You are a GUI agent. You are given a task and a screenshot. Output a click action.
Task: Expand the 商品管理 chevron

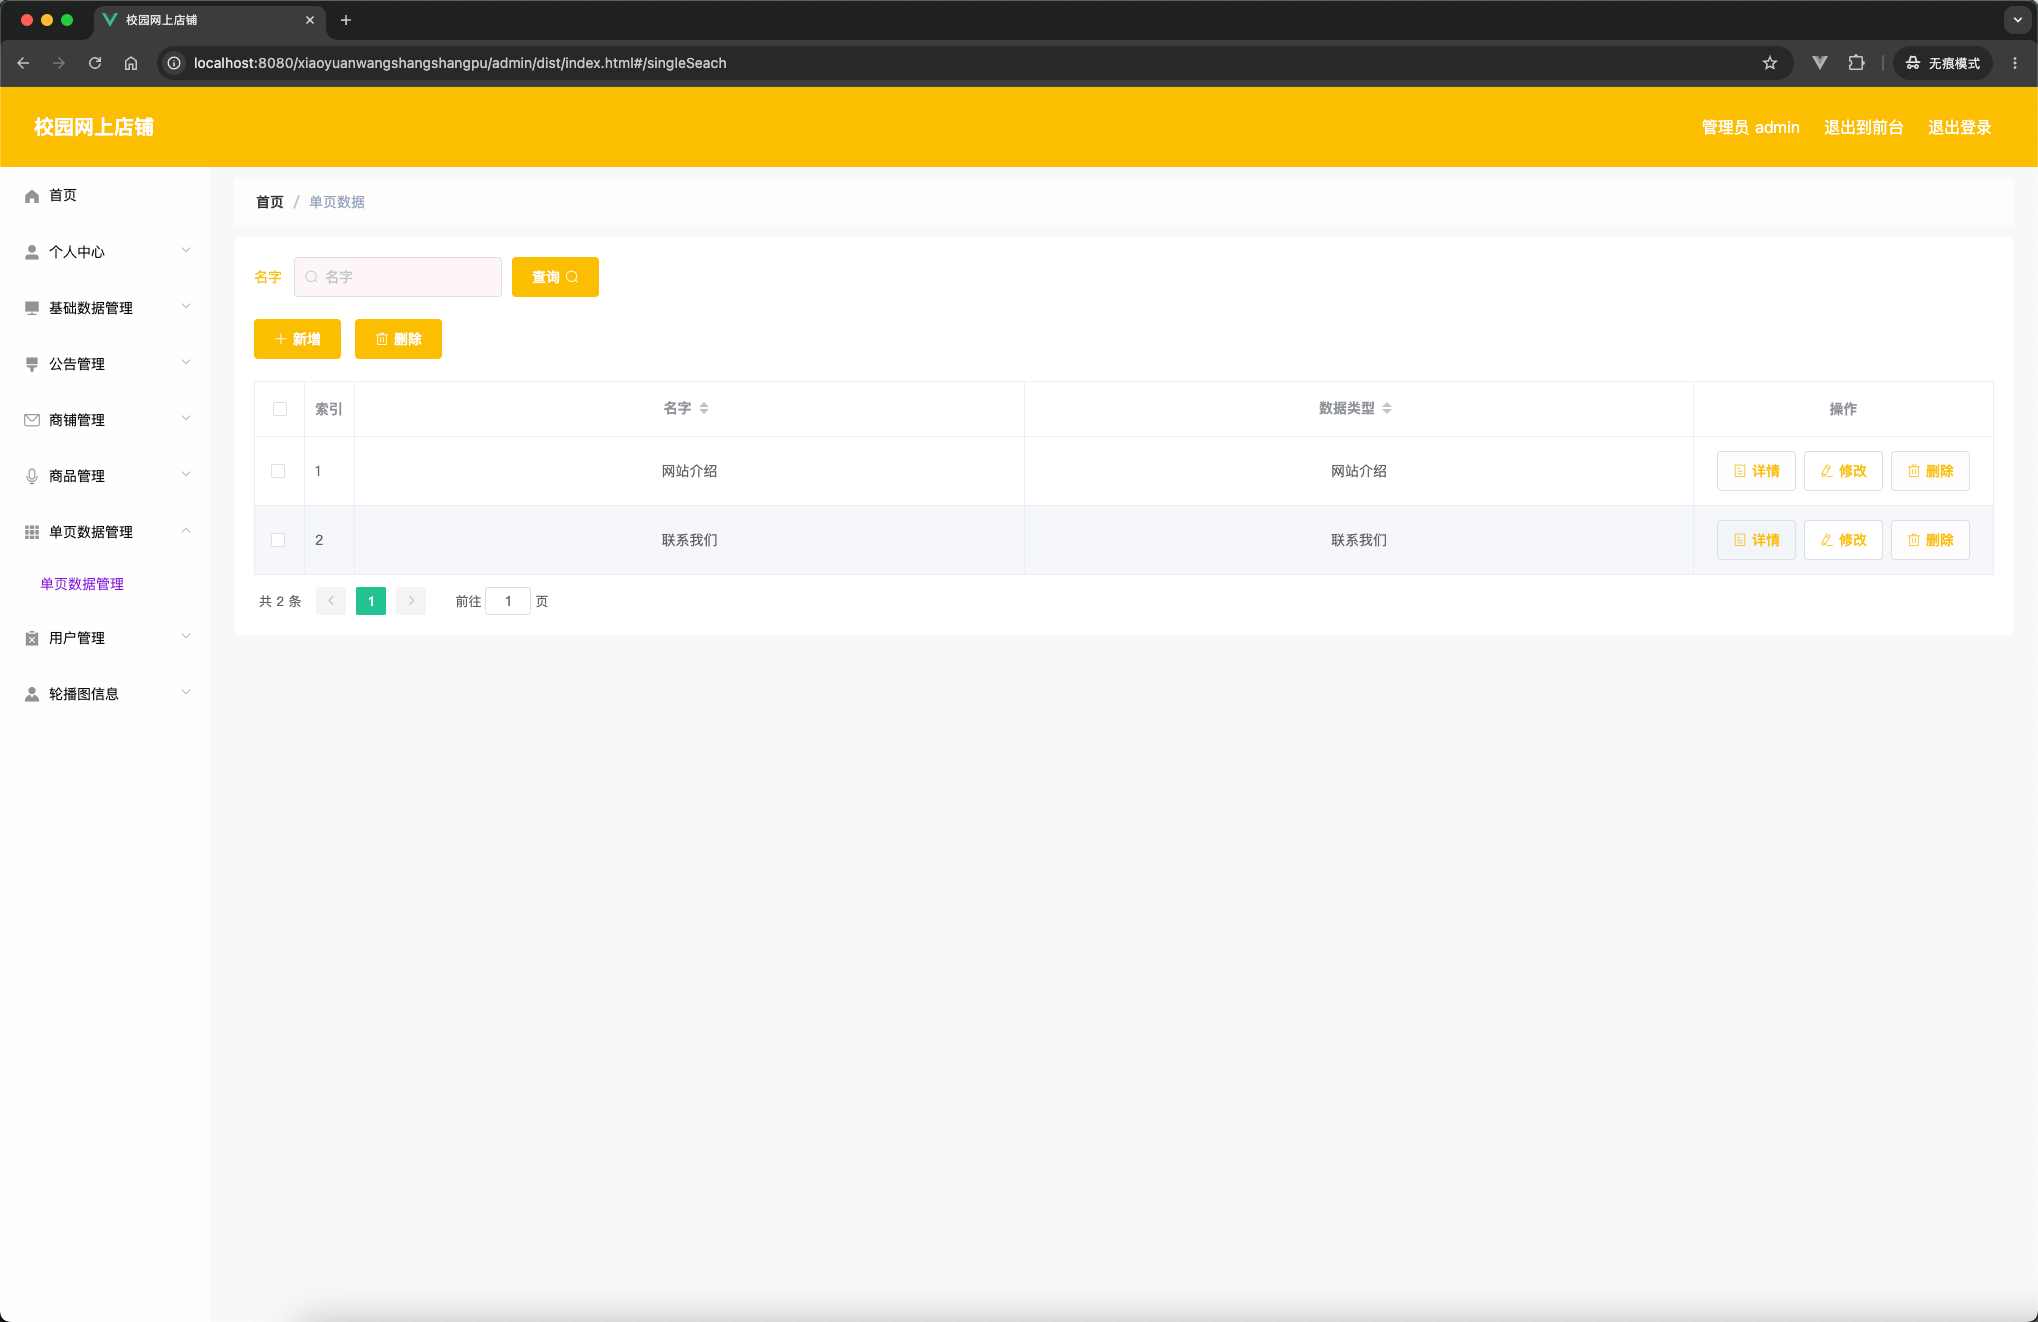pos(186,474)
